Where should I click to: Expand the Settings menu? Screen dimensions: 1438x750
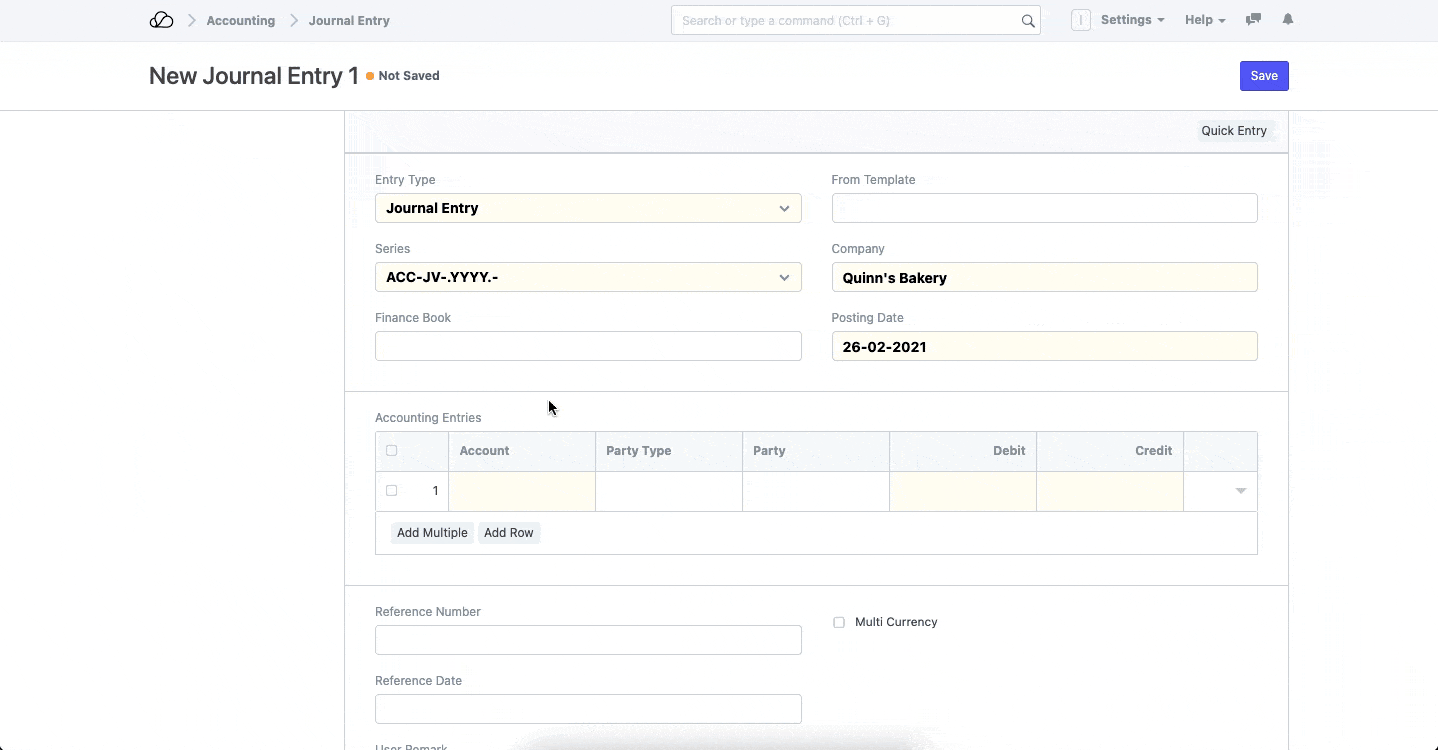(x=1132, y=20)
